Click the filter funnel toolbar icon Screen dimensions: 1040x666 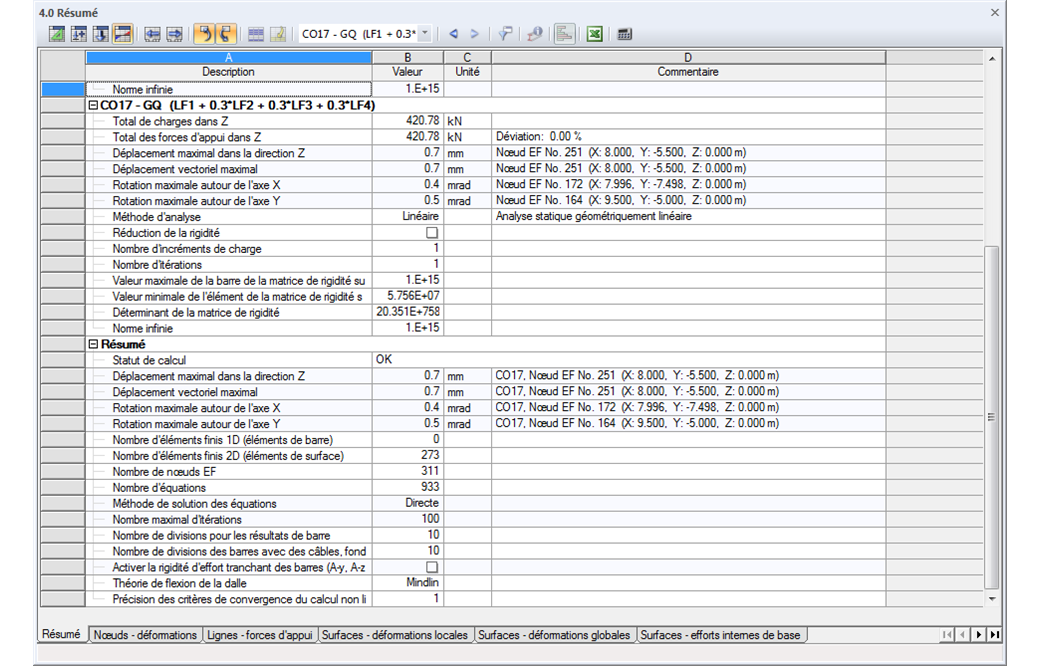[x=505, y=34]
